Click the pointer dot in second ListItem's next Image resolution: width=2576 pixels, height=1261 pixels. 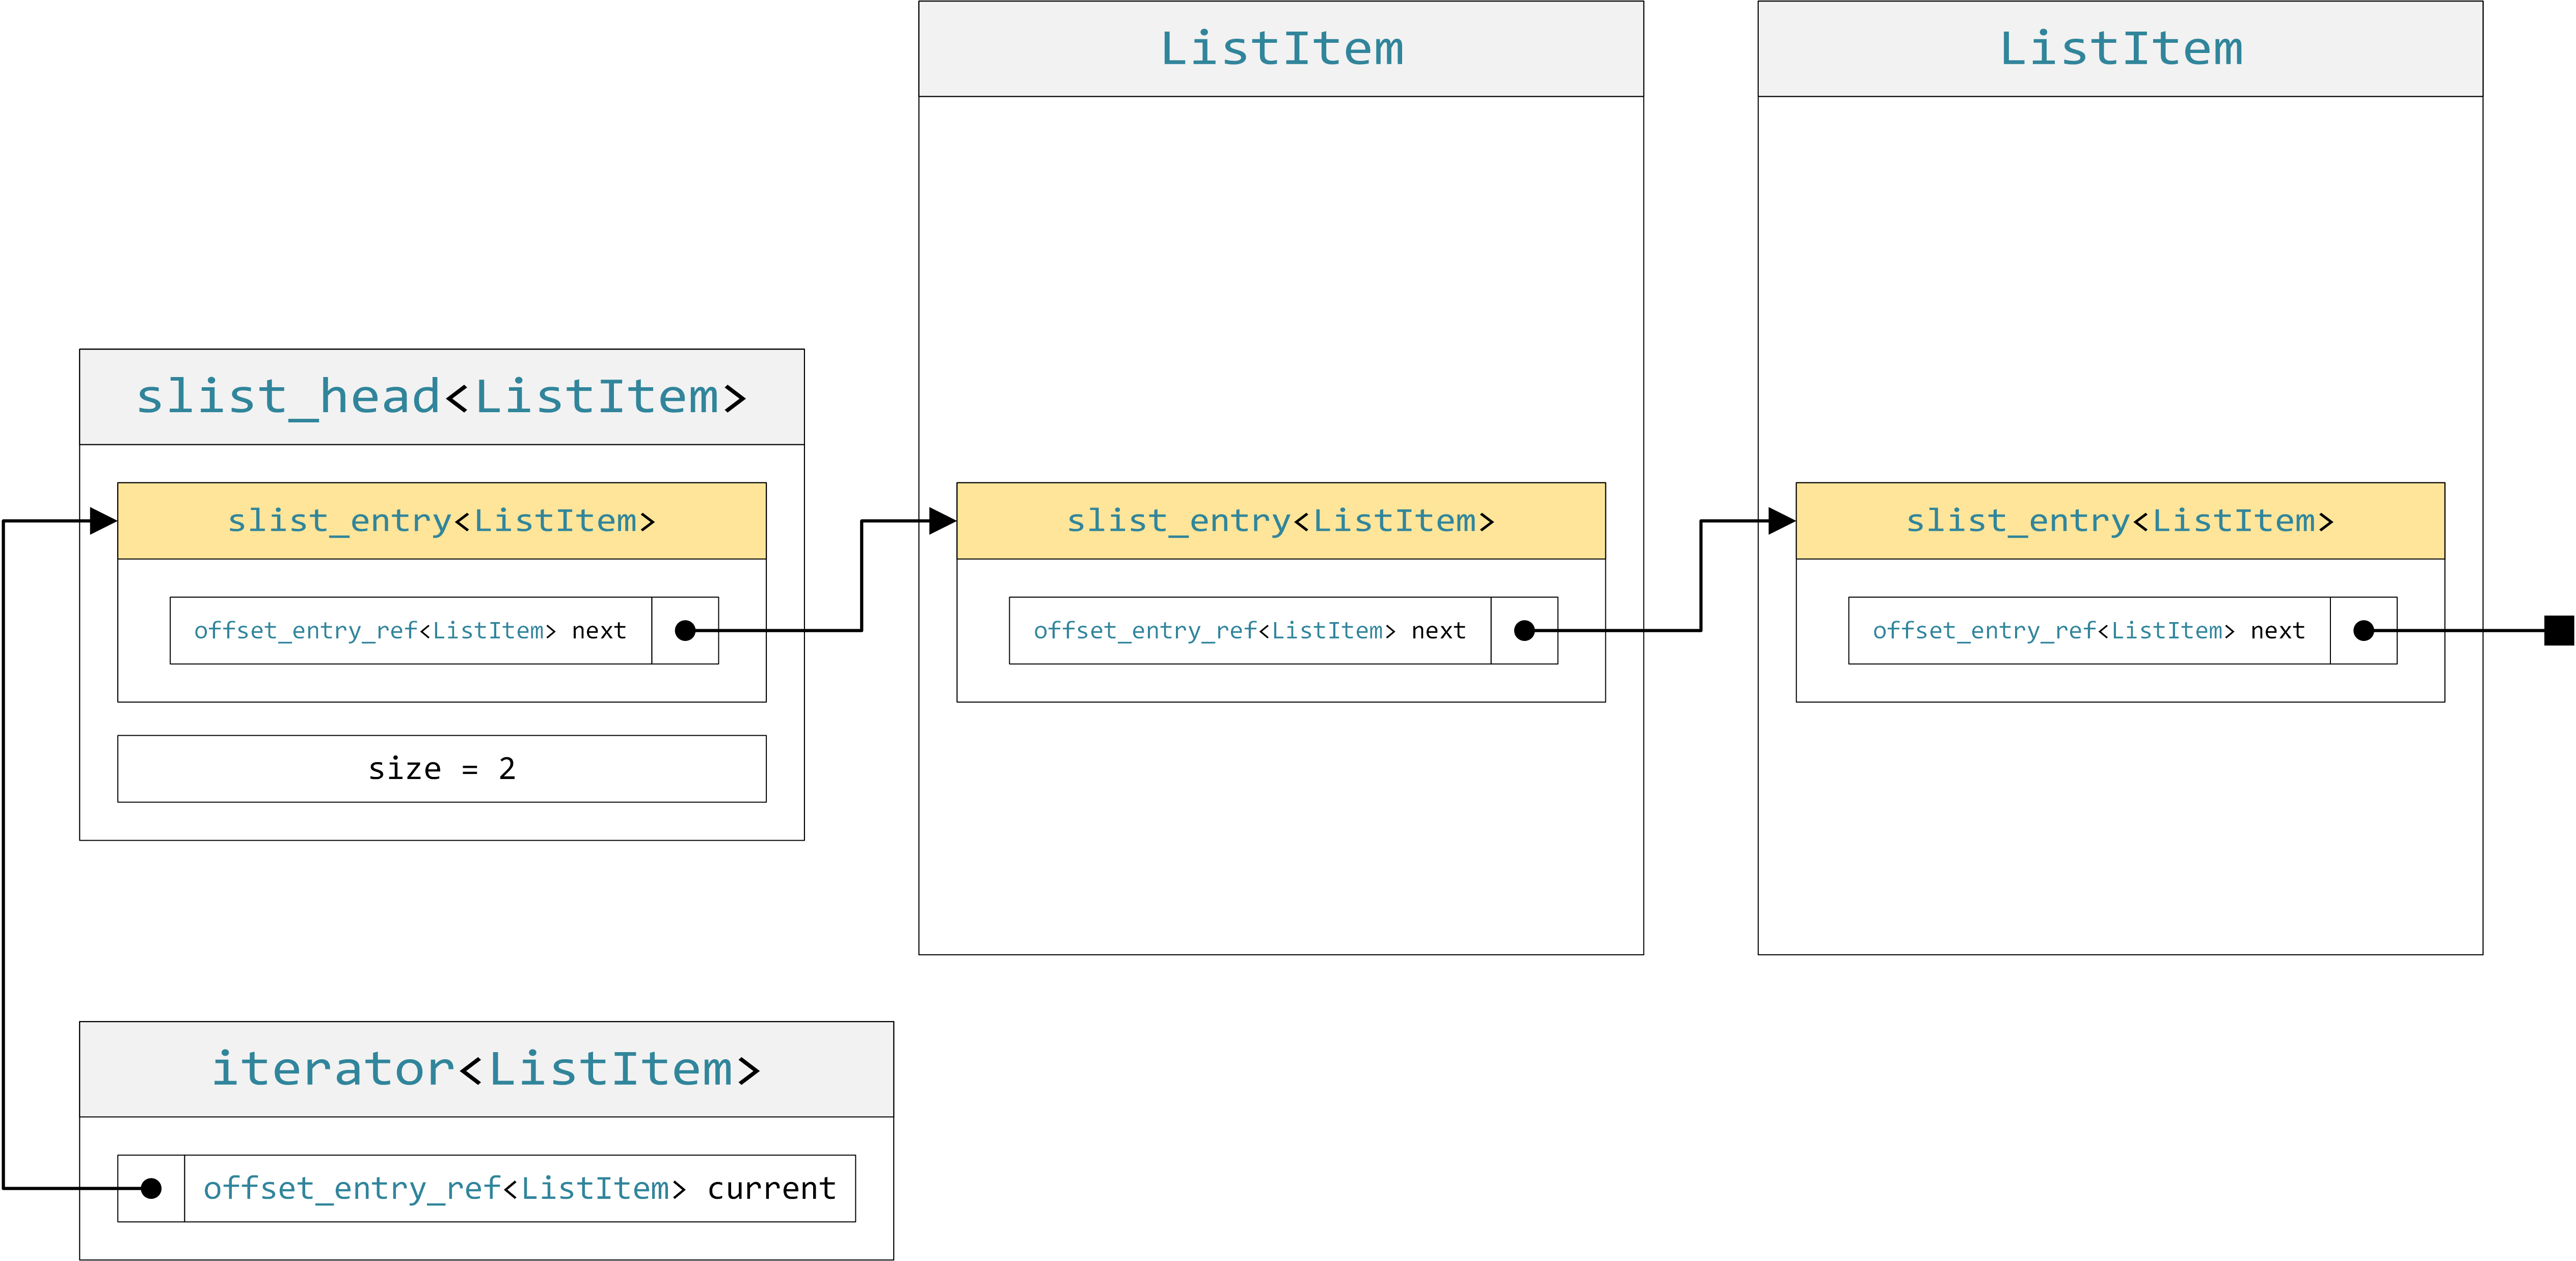(x=2365, y=630)
